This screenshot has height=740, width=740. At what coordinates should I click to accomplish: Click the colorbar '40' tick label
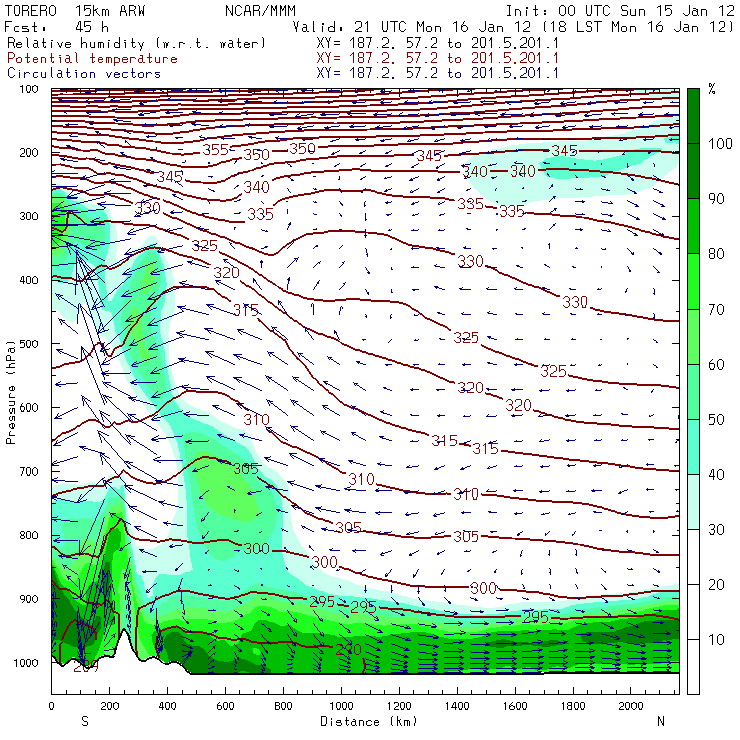(x=716, y=475)
